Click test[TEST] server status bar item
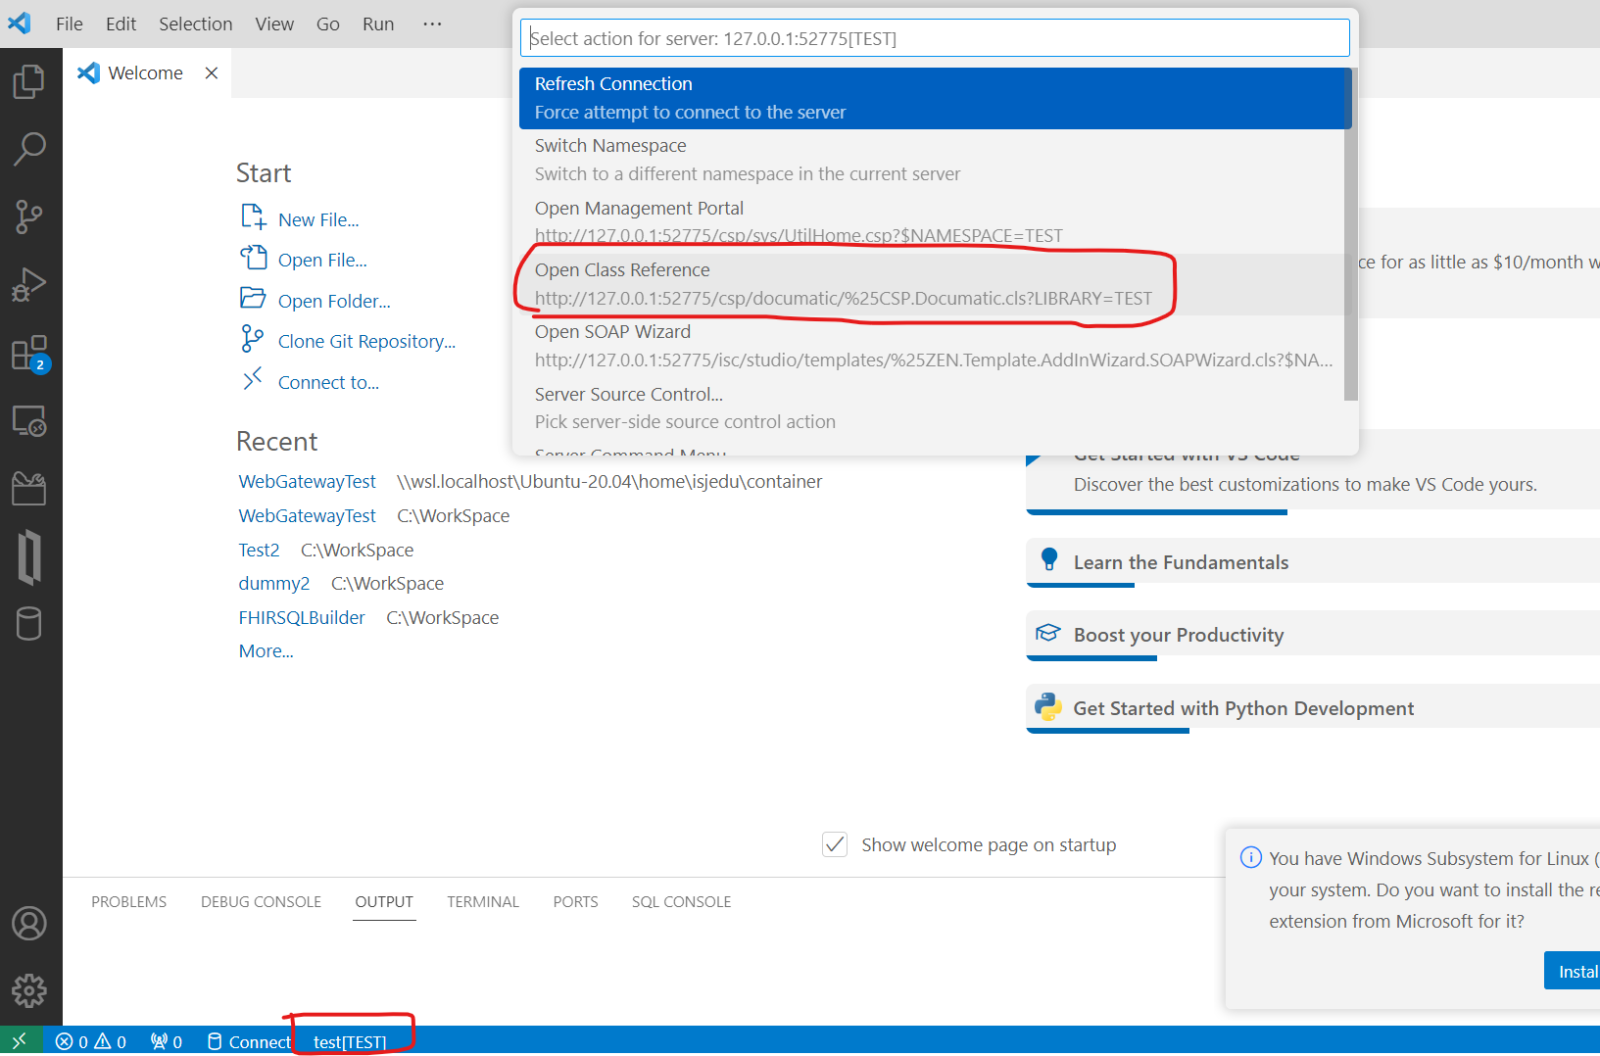This screenshot has width=1600, height=1056. [350, 1042]
